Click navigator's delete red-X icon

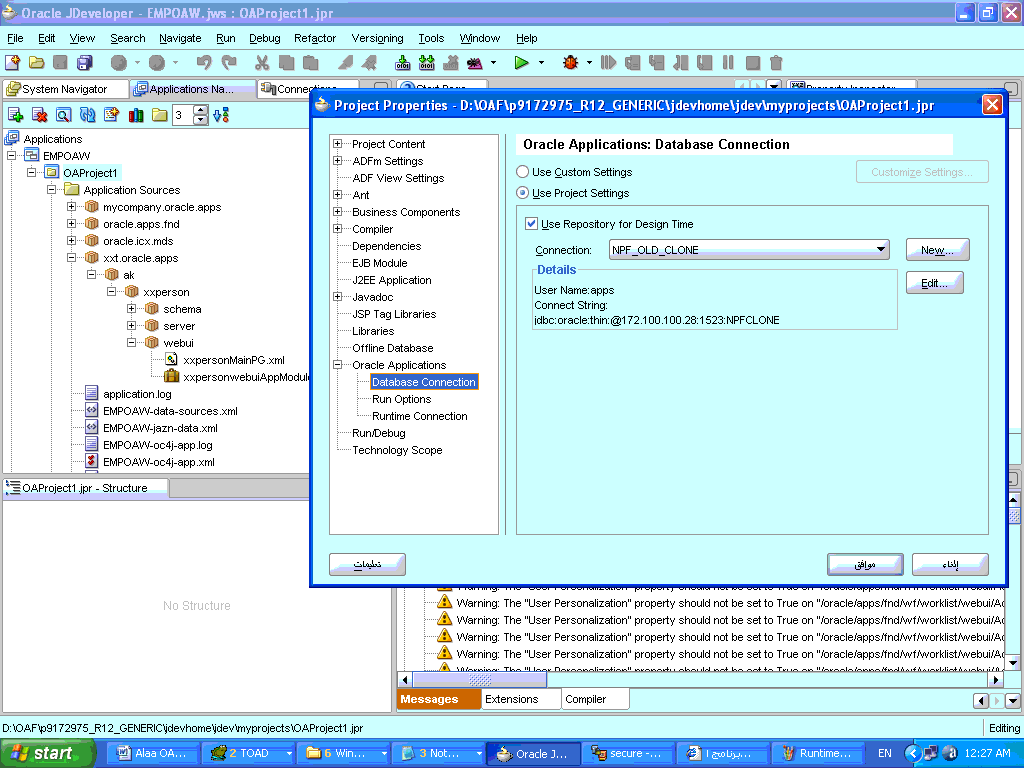tap(39, 116)
